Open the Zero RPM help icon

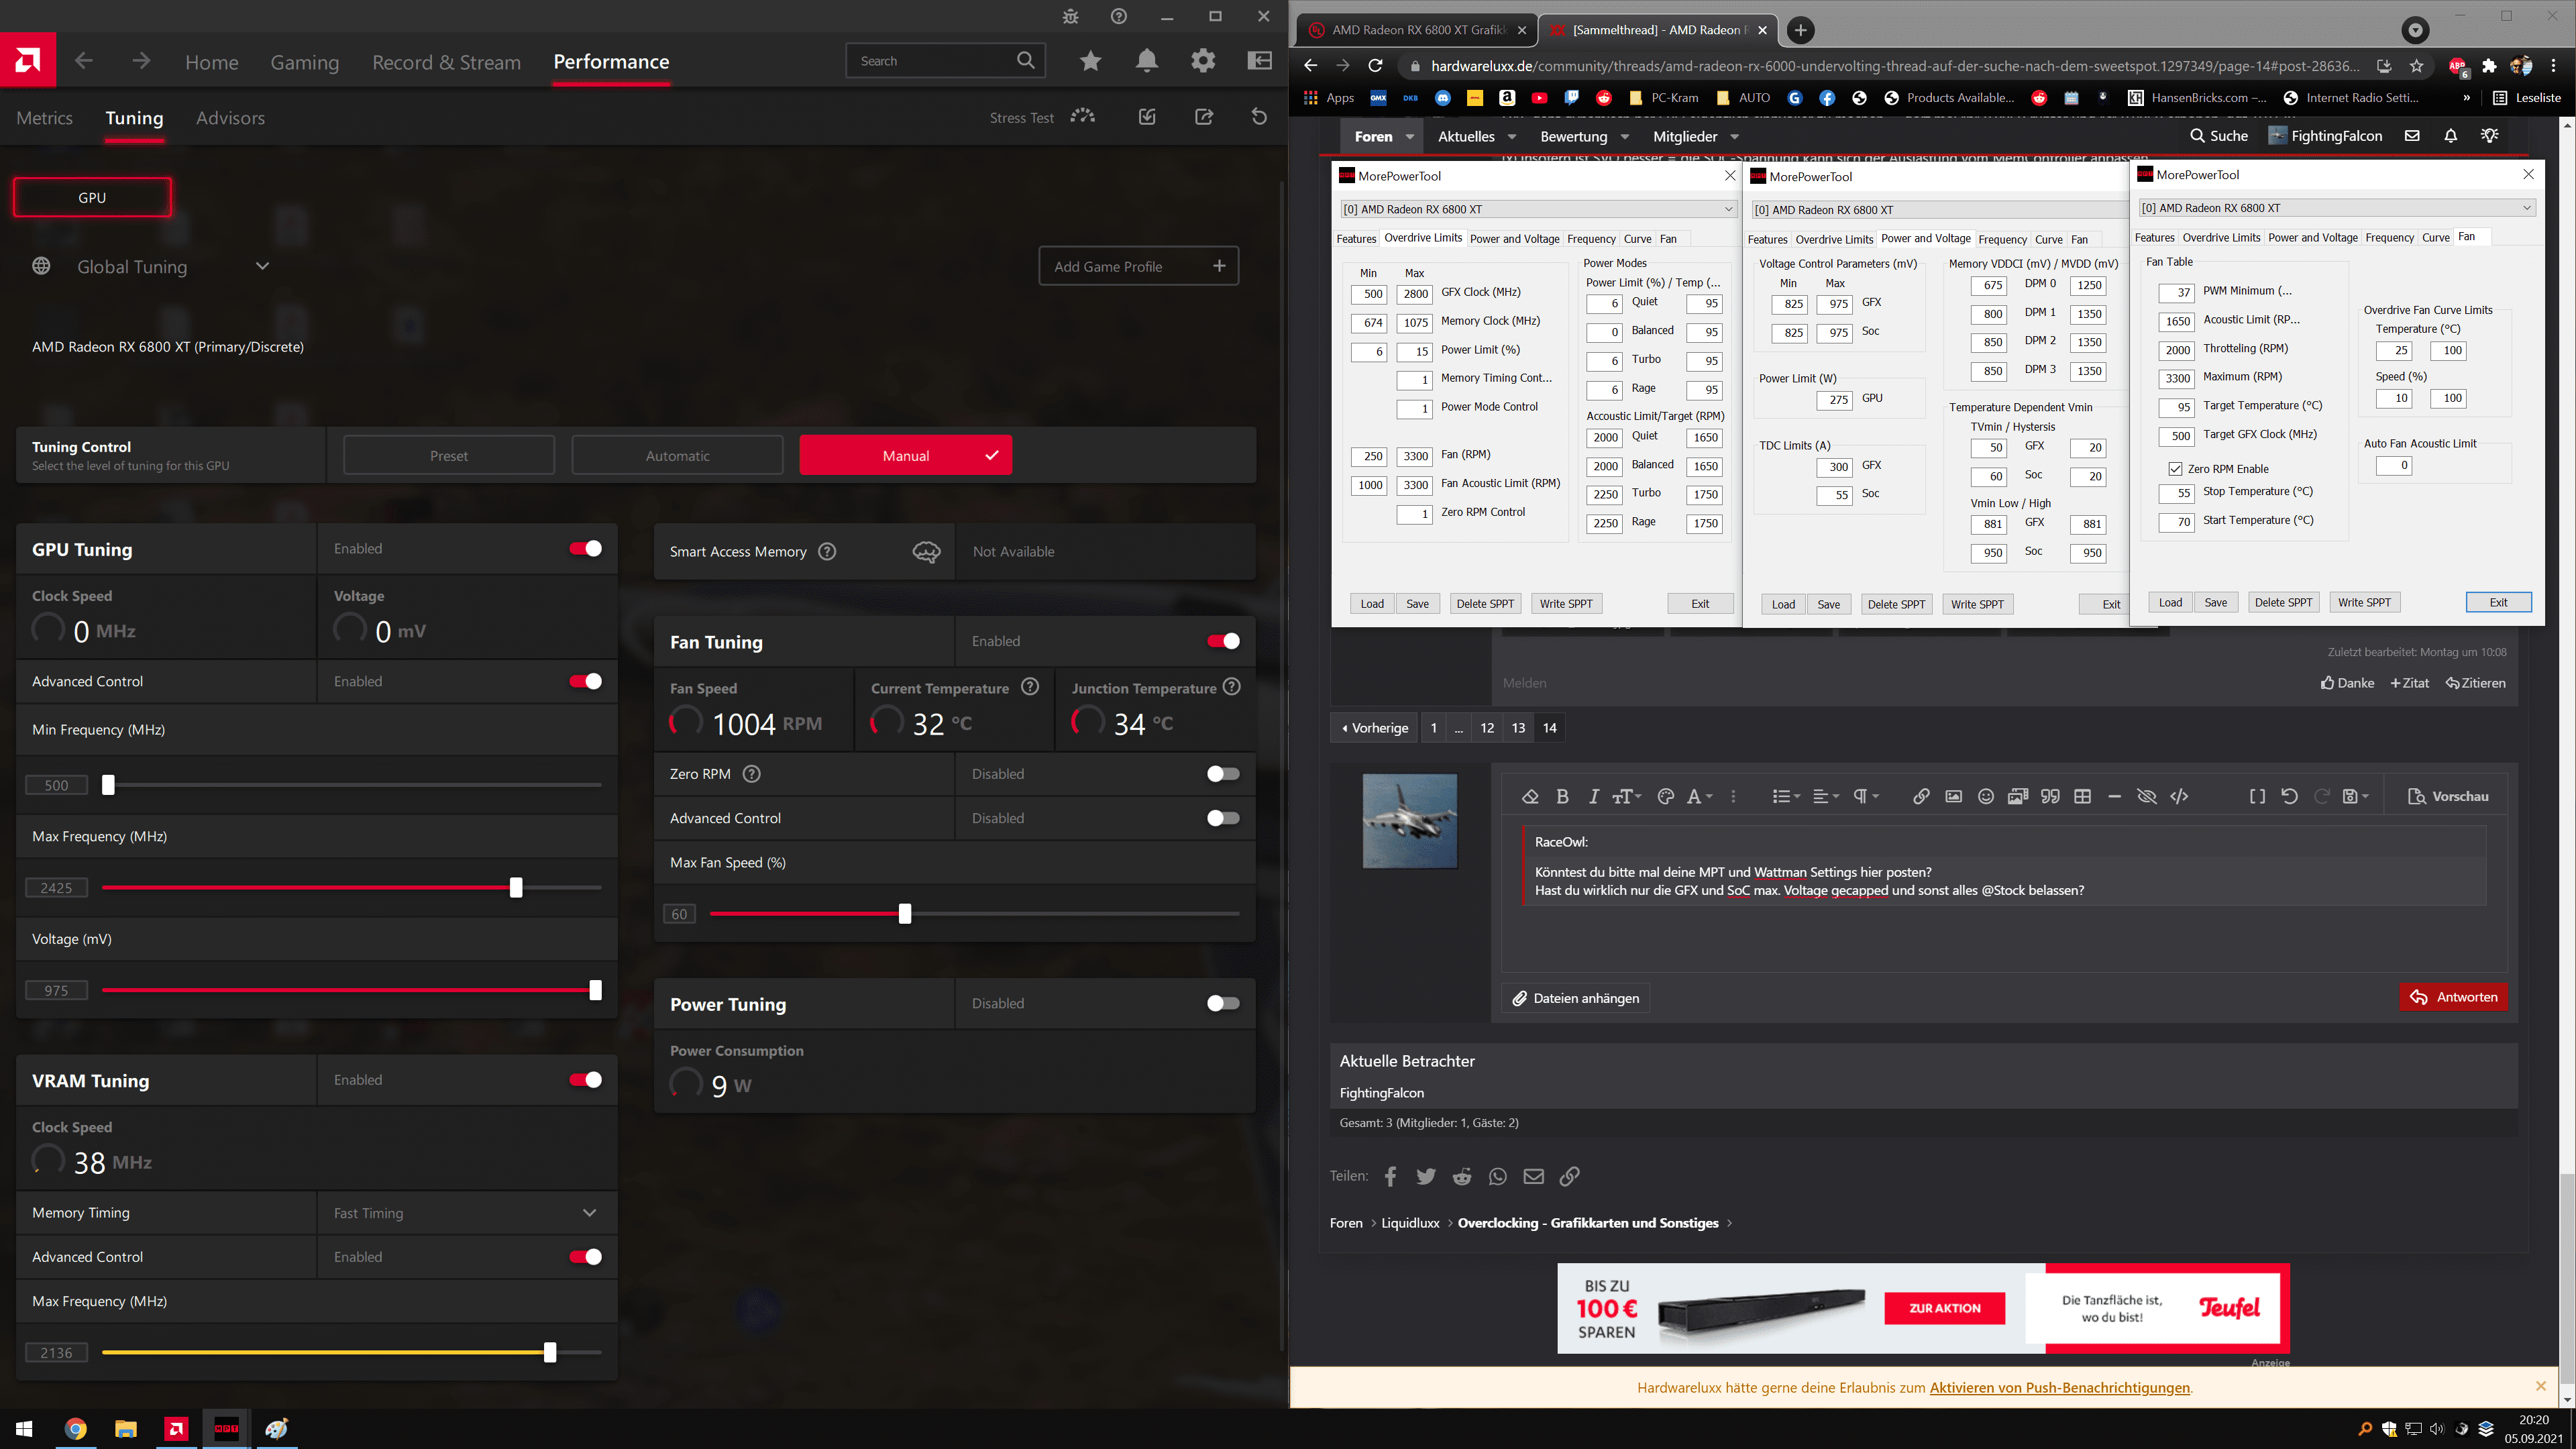752,774
